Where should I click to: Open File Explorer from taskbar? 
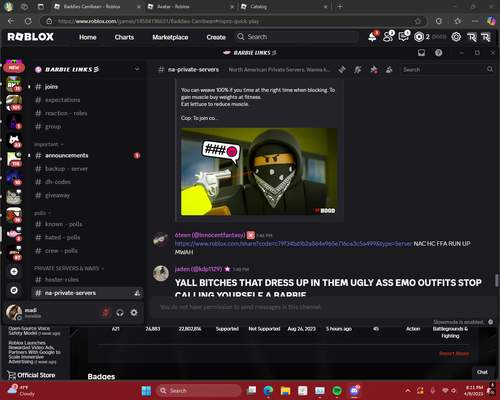click(x=285, y=391)
